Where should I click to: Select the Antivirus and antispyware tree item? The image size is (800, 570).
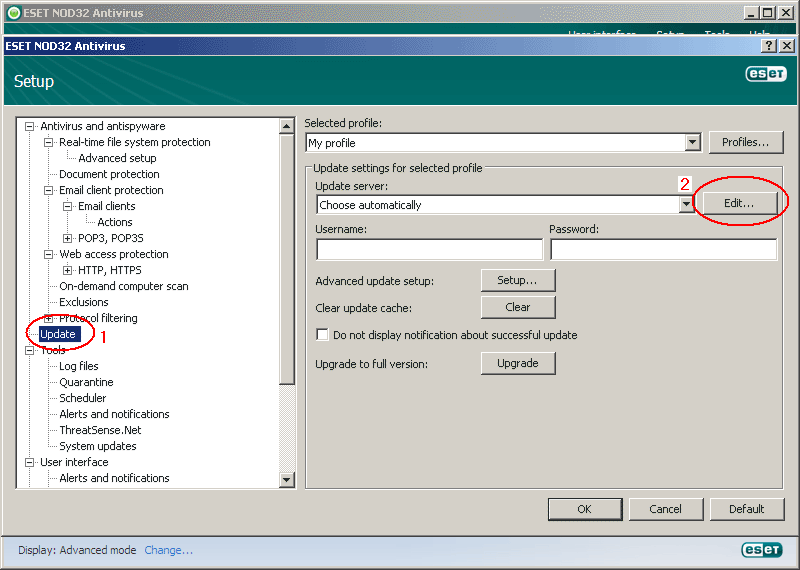tap(103, 126)
